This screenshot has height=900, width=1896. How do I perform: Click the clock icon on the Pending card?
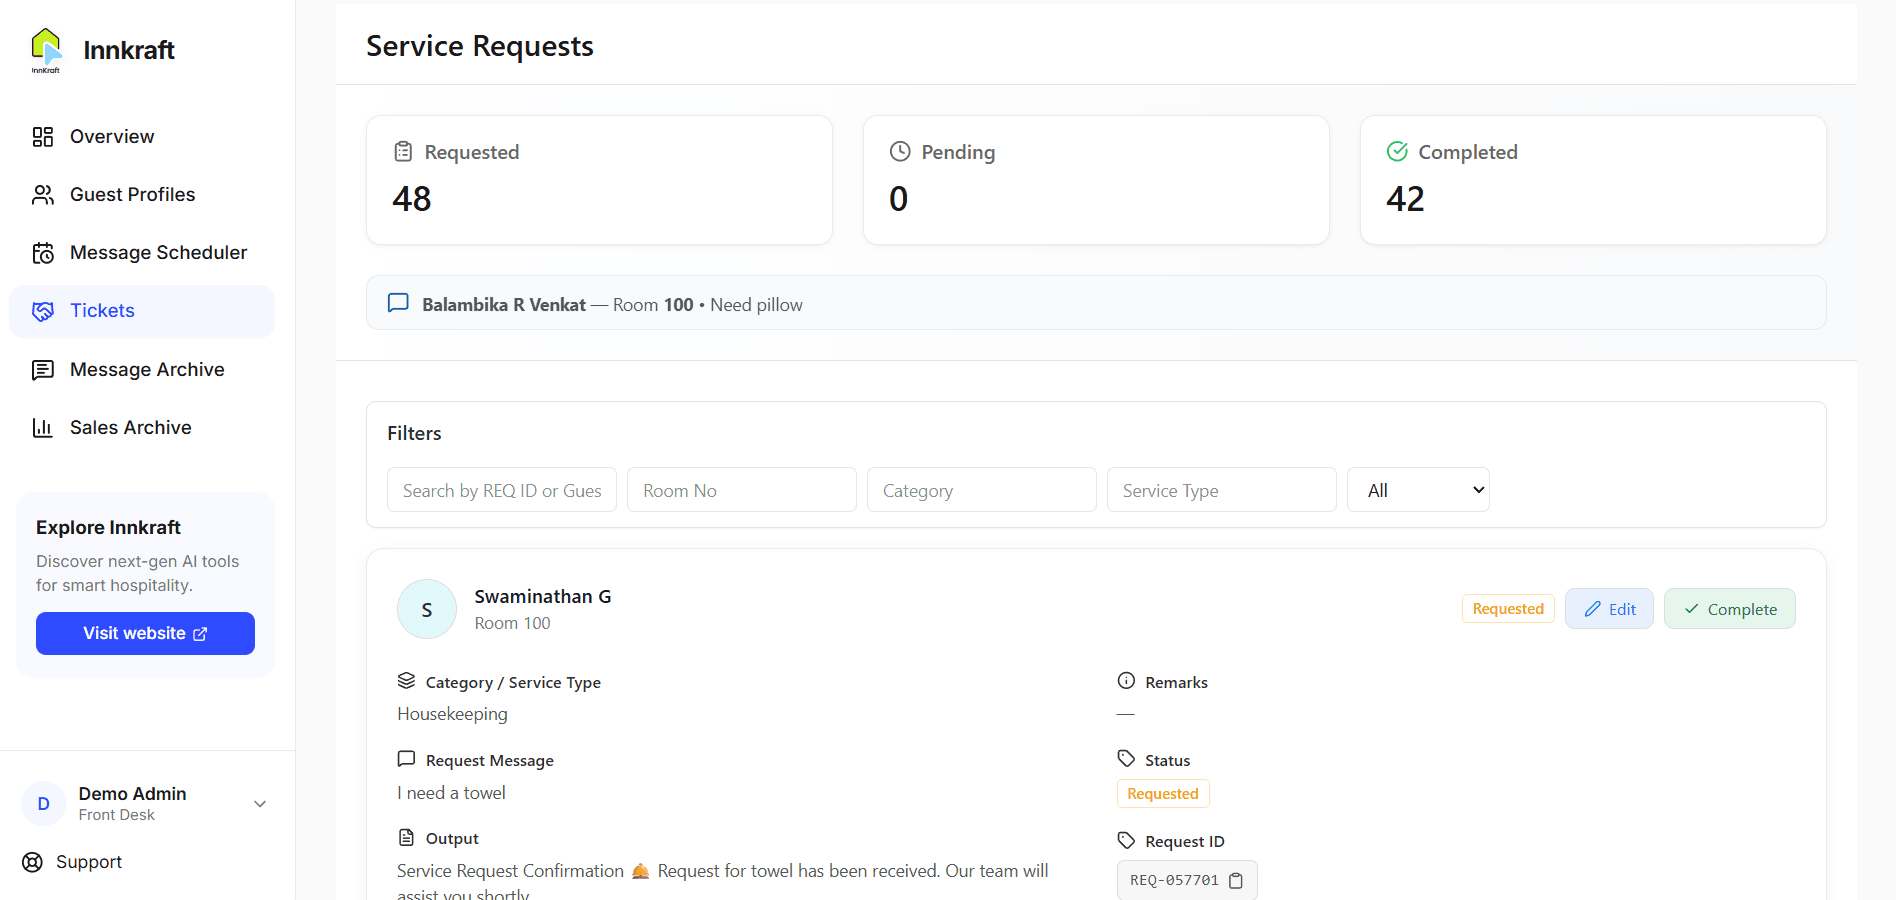point(899,151)
